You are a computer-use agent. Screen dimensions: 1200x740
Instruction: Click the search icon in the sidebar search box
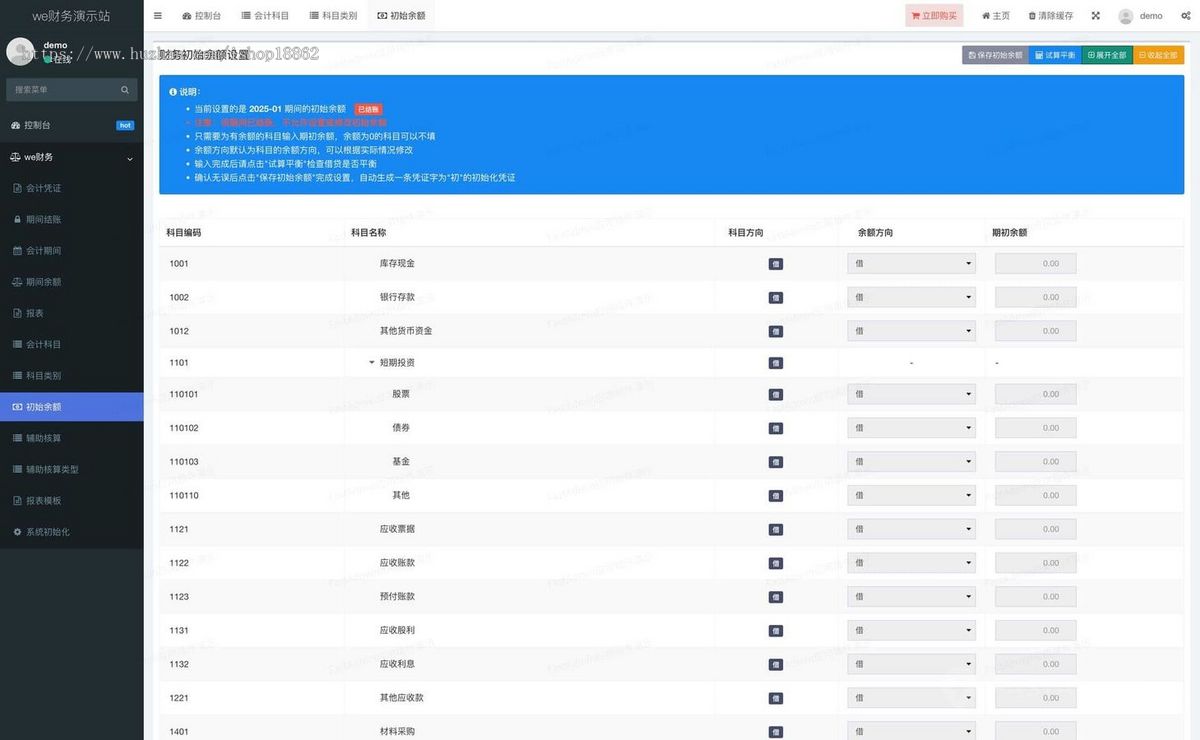[x=124, y=89]
